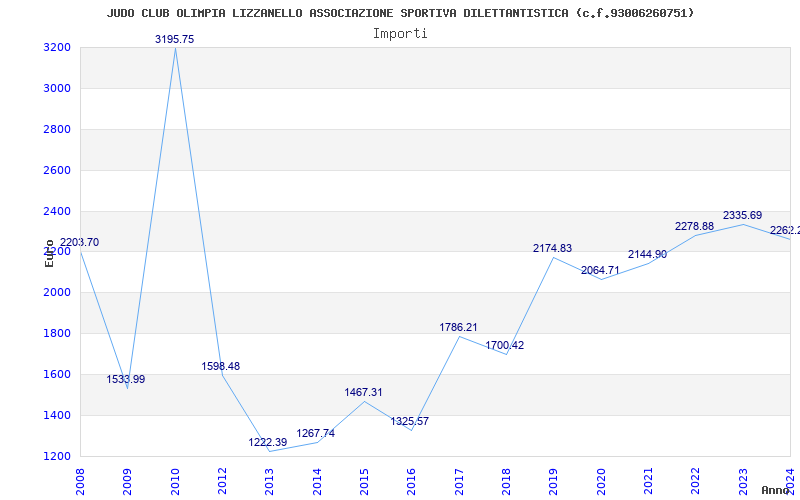Click the 2021 x-axis year

(648, 482)
